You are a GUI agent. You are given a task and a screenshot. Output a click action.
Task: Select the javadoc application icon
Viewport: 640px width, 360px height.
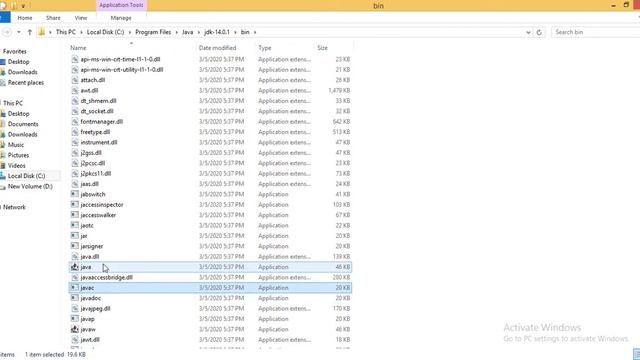click(75, 298)
